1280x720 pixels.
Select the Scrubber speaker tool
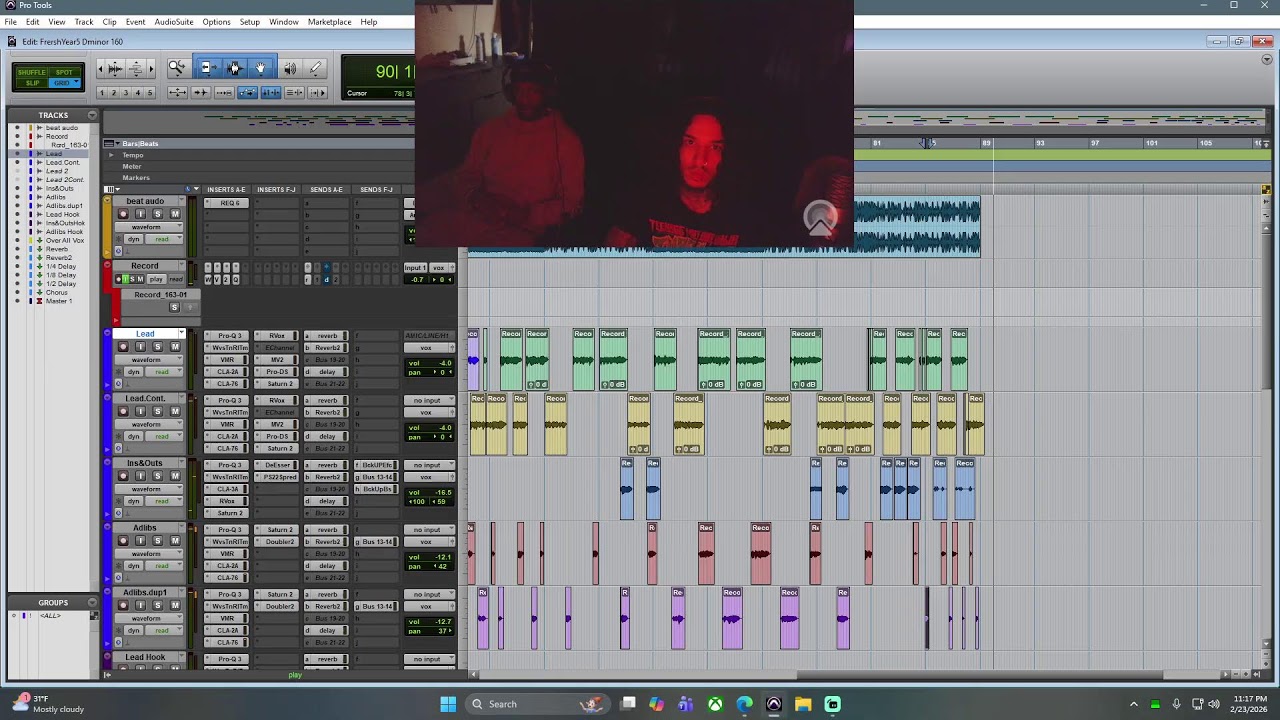tap(290, 68)
